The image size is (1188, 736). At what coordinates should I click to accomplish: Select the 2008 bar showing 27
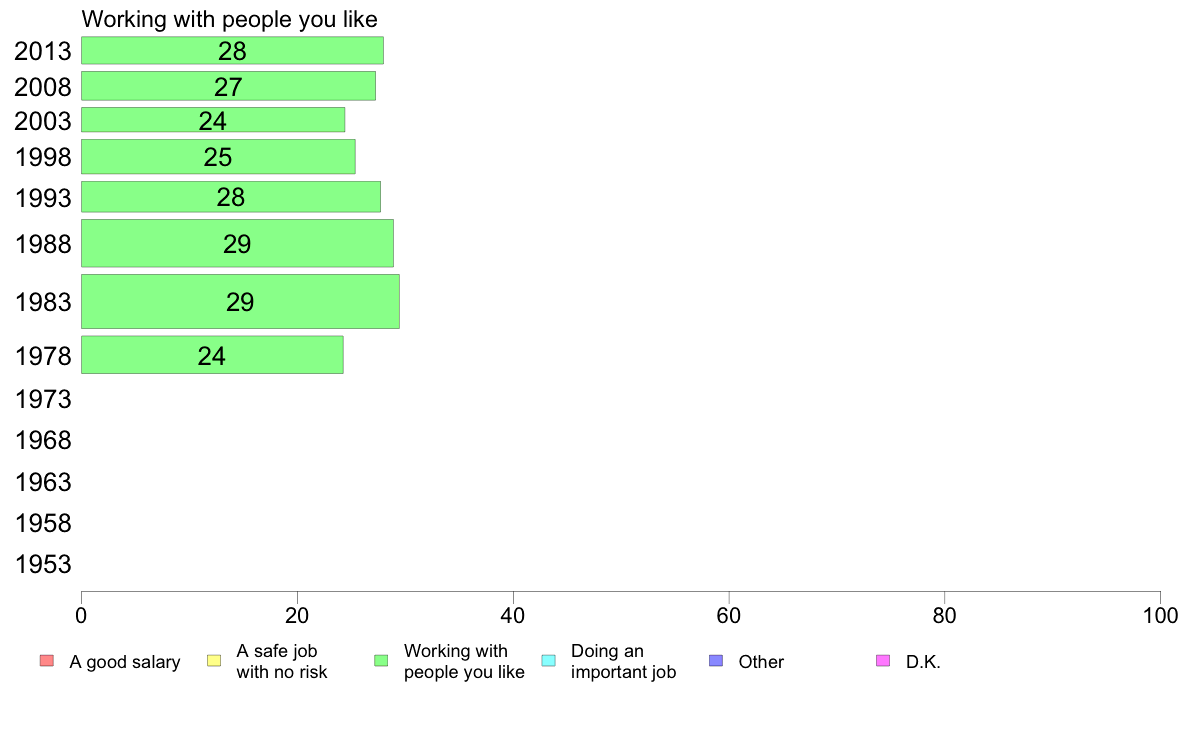click(228, 86)
